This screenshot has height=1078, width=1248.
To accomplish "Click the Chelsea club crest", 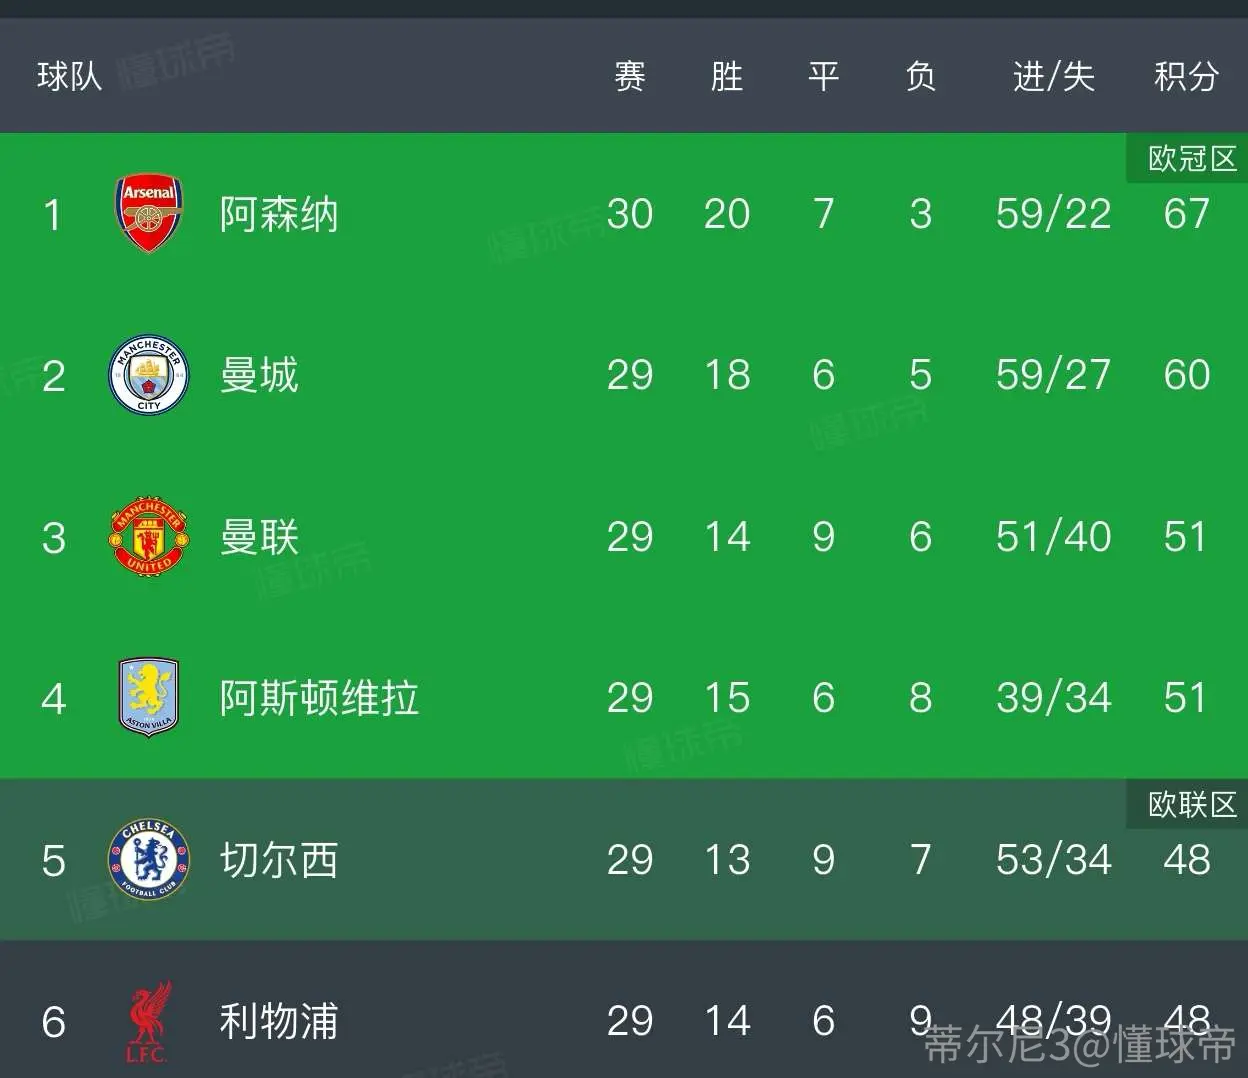I will coord(148,859).
